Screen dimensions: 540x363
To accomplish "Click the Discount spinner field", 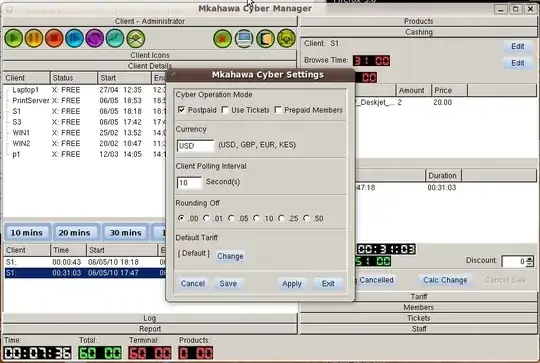I will [x=517, y=261].
